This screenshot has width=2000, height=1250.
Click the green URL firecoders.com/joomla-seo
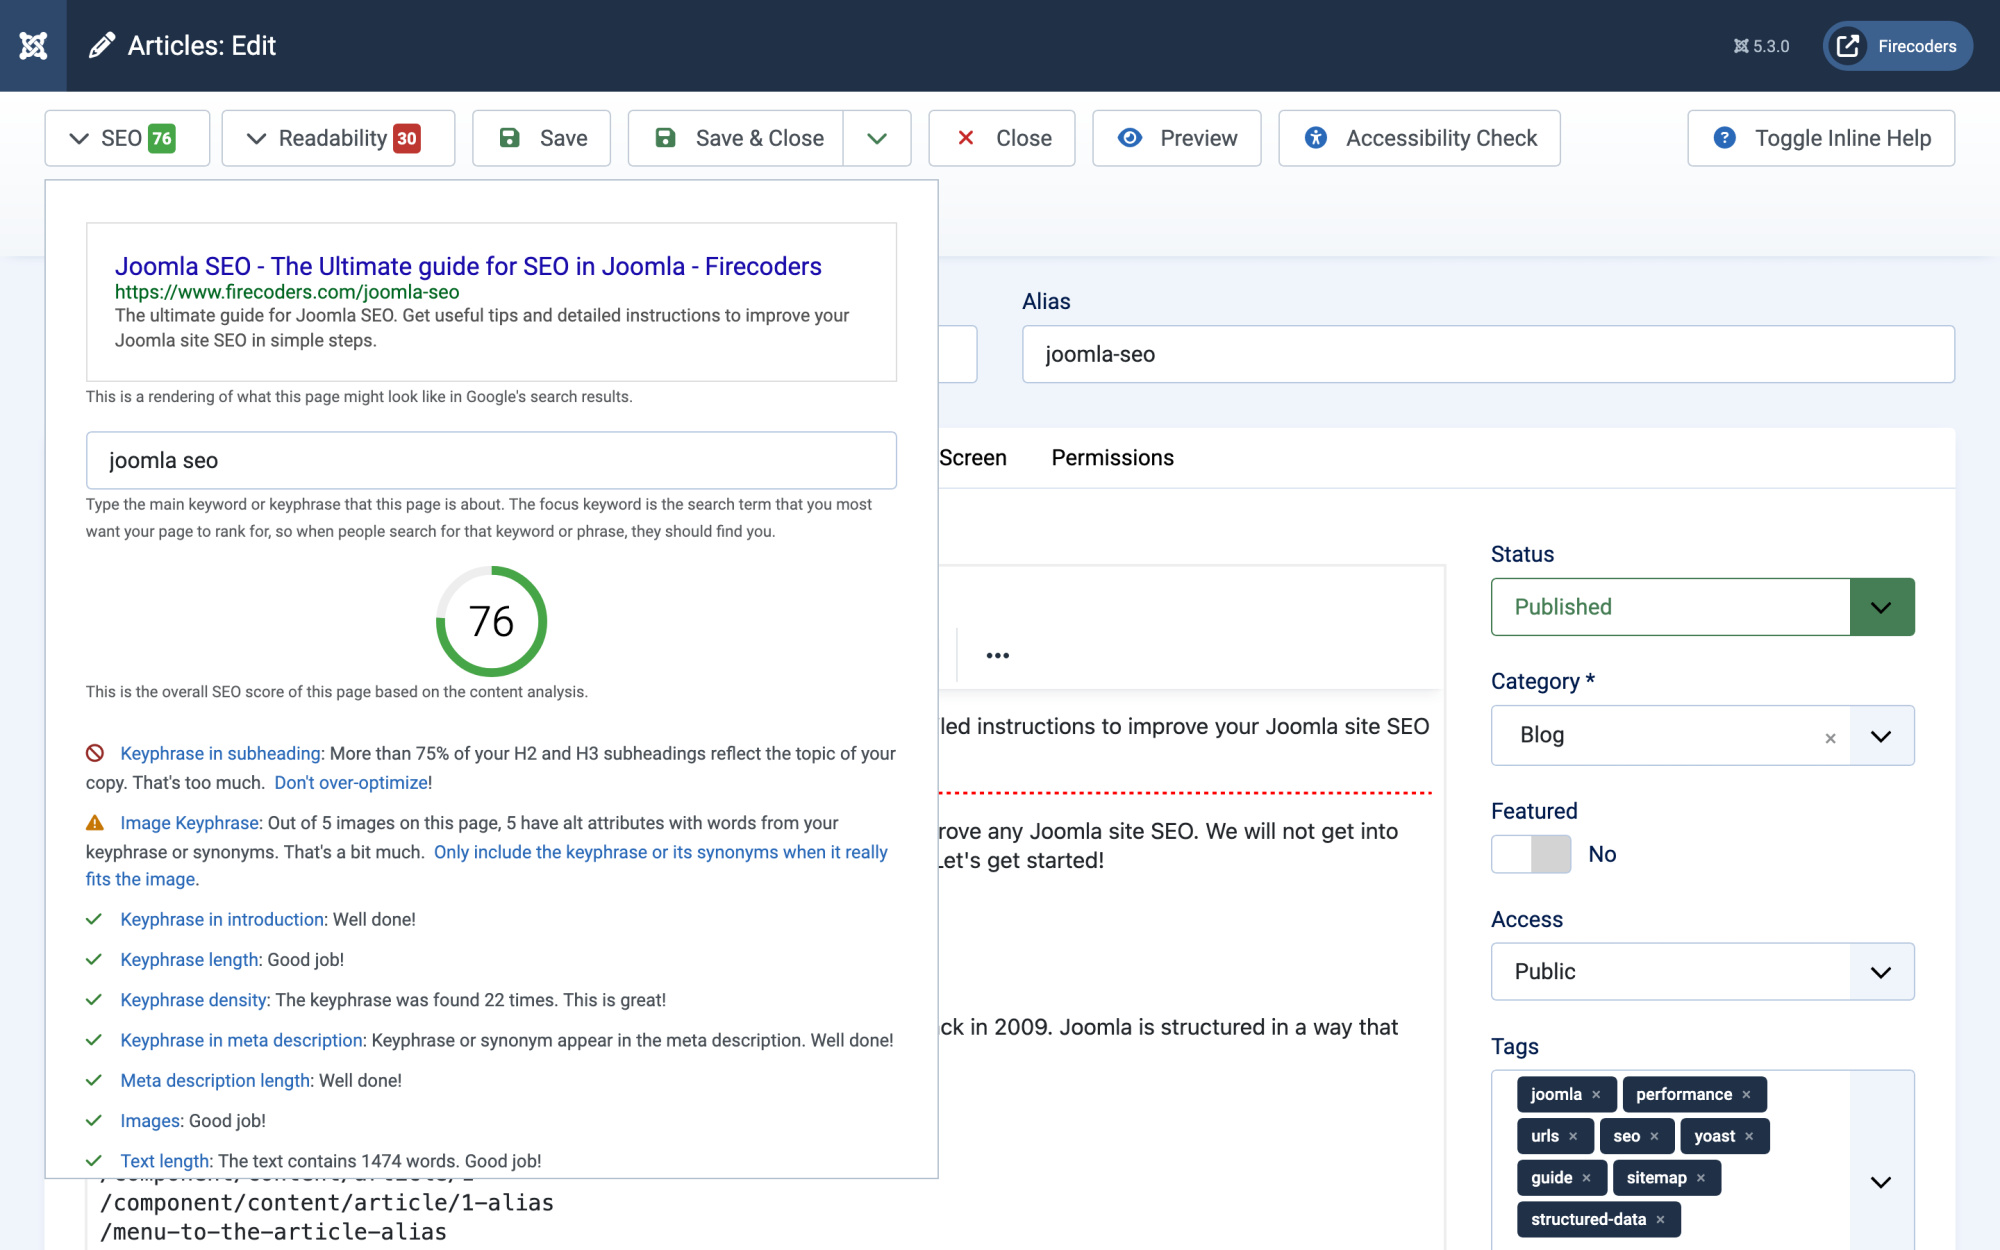tap(287, 292)
